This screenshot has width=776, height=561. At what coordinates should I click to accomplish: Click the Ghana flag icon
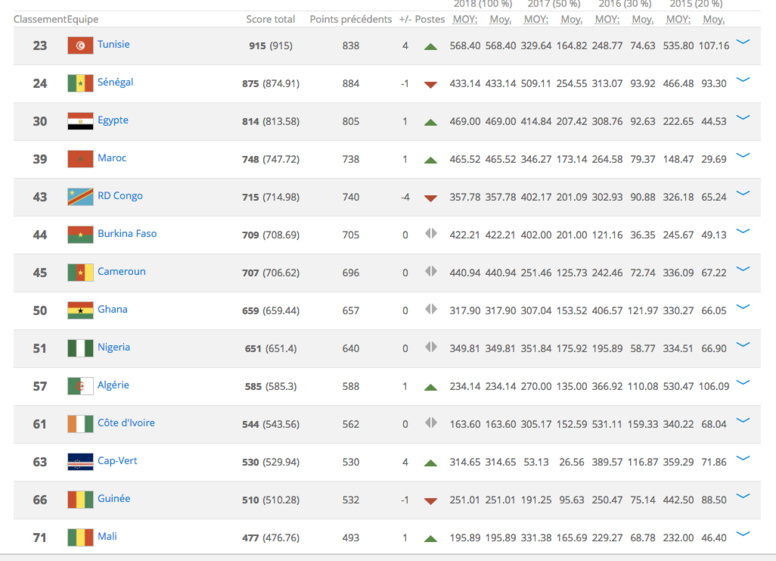80,311
